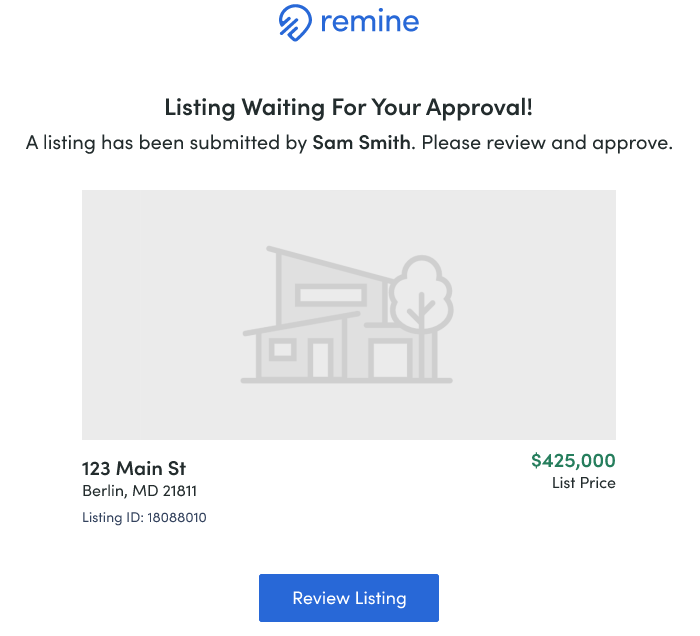The height and width of the screenshot is (636, 700).
Task: Click the front door of house illustration
Action: pos(321,360)
